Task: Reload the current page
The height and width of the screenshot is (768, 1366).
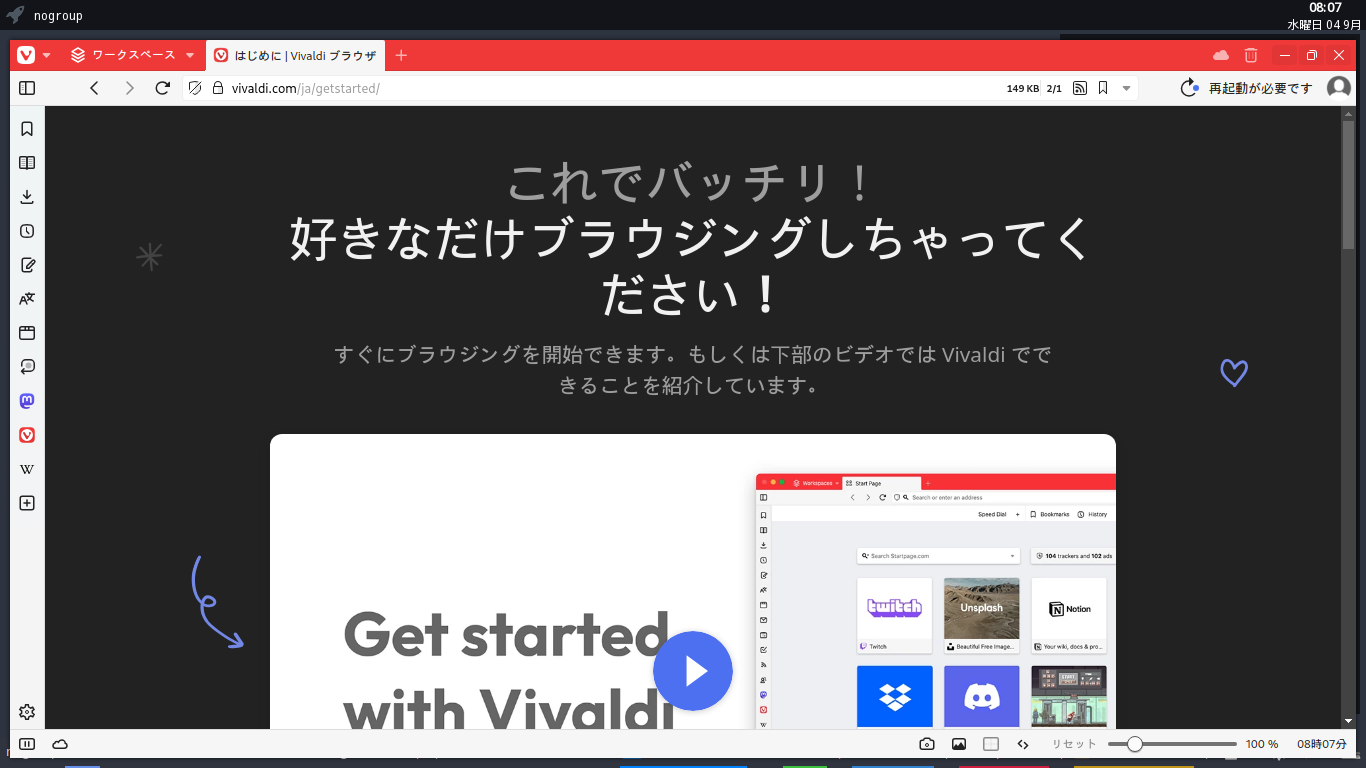Action: (163, 88)
